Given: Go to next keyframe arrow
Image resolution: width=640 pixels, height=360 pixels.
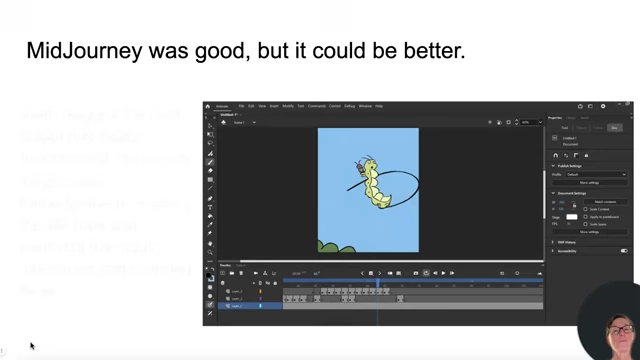Looking at the screenshot, I should pyautogui.click(x=380, y=273).
